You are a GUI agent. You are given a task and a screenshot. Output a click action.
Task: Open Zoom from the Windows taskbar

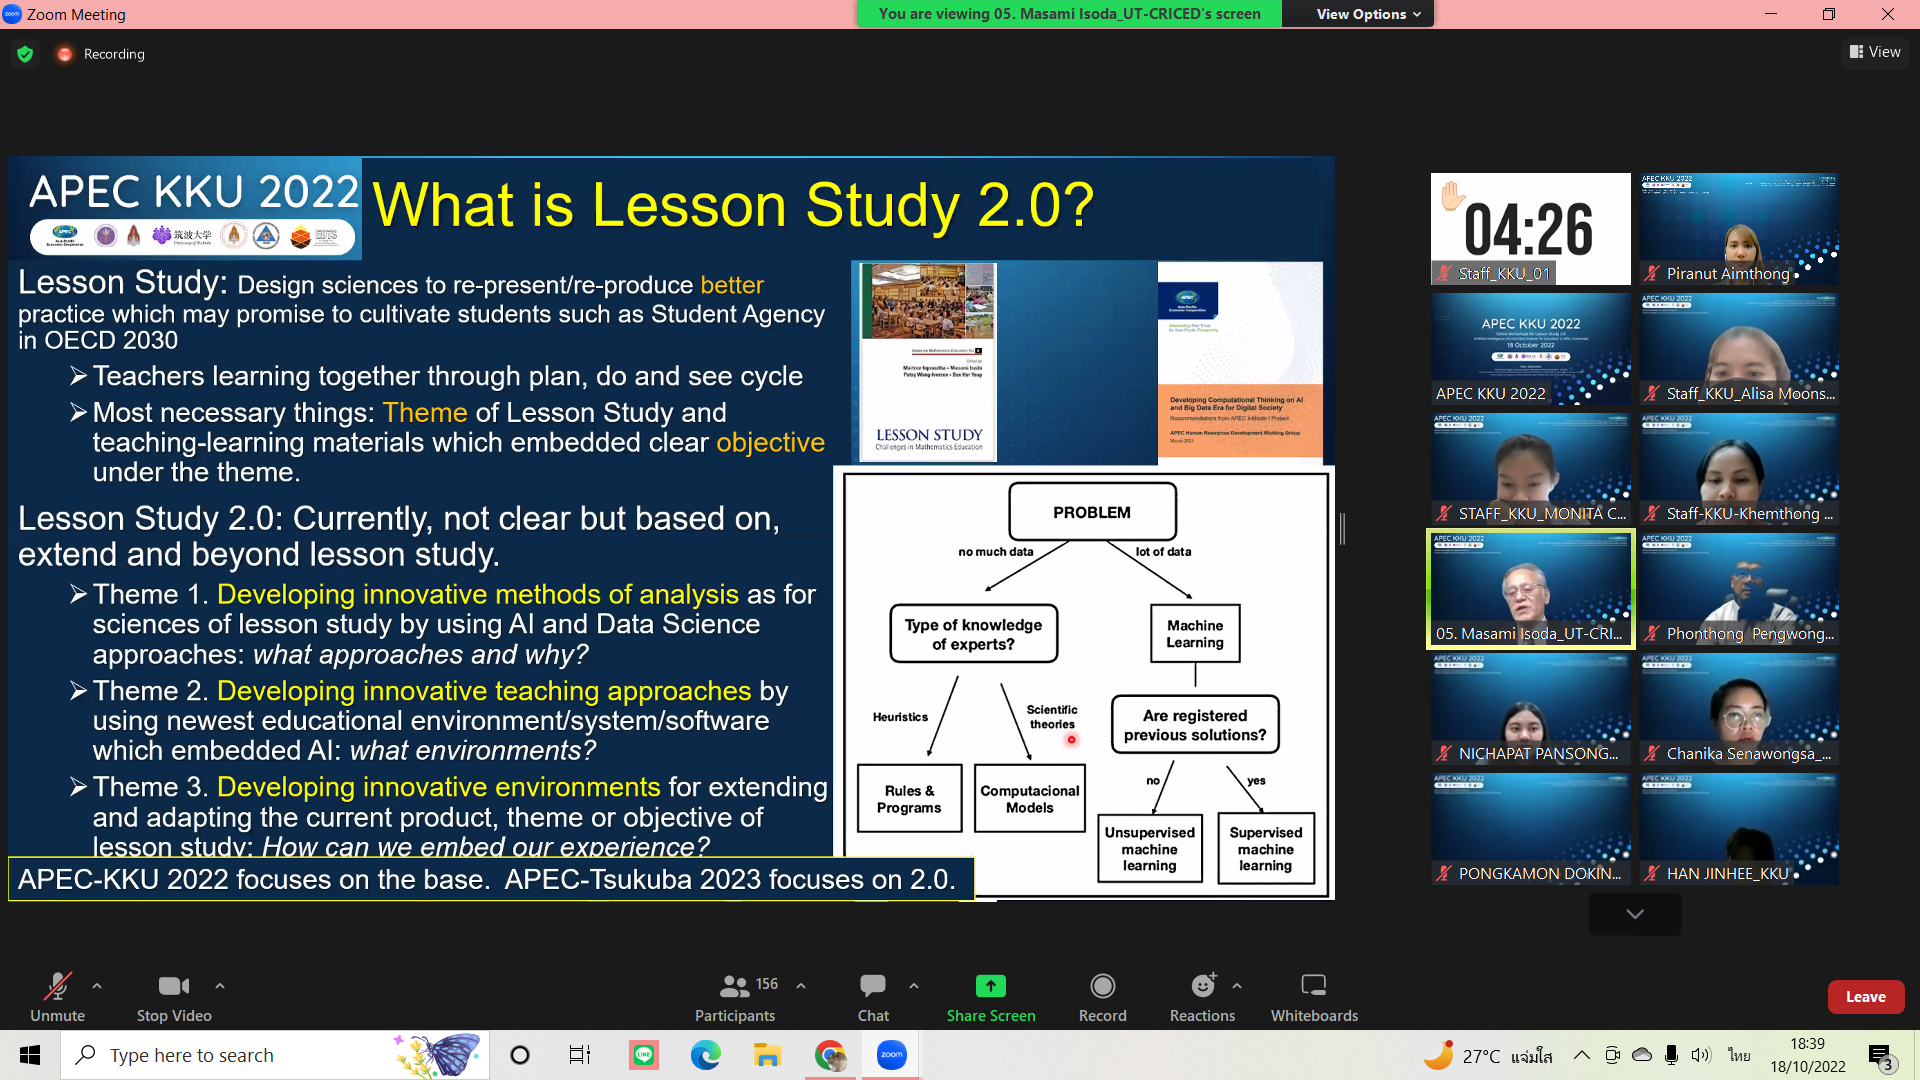tap(891, 1055)
